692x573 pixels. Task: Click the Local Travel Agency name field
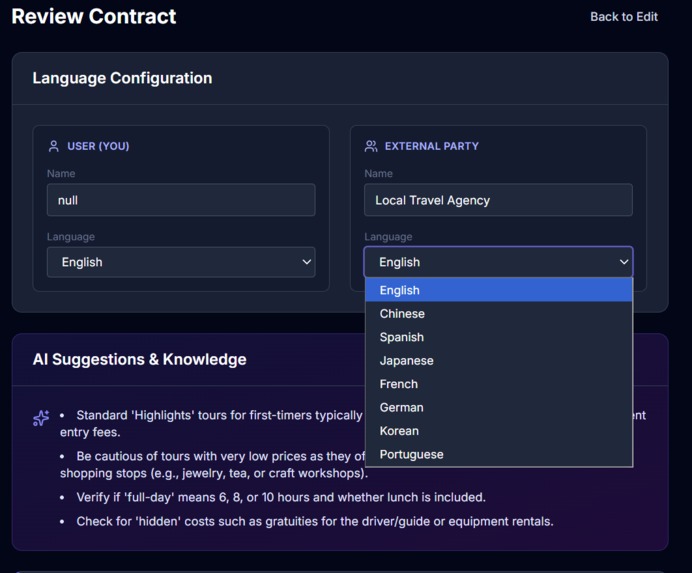click(x=498, y=200)
